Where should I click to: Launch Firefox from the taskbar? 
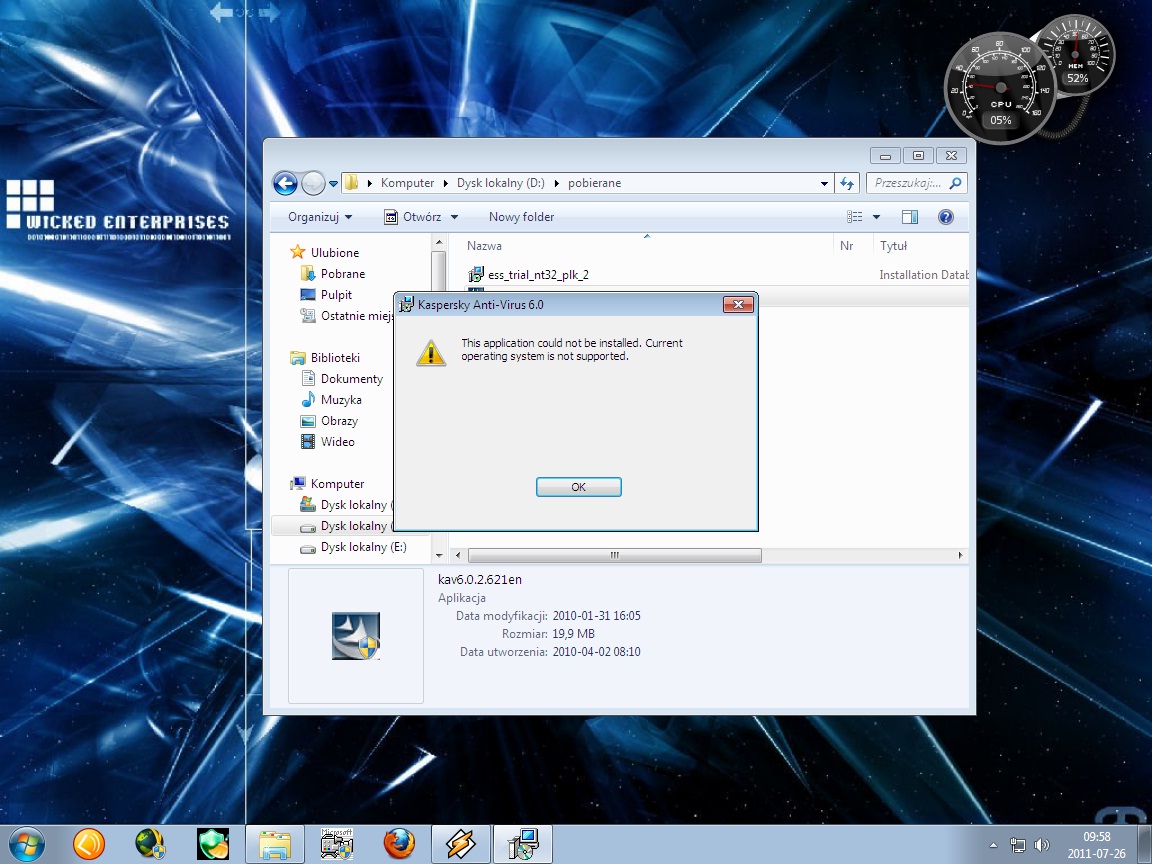tap(399, 844)
